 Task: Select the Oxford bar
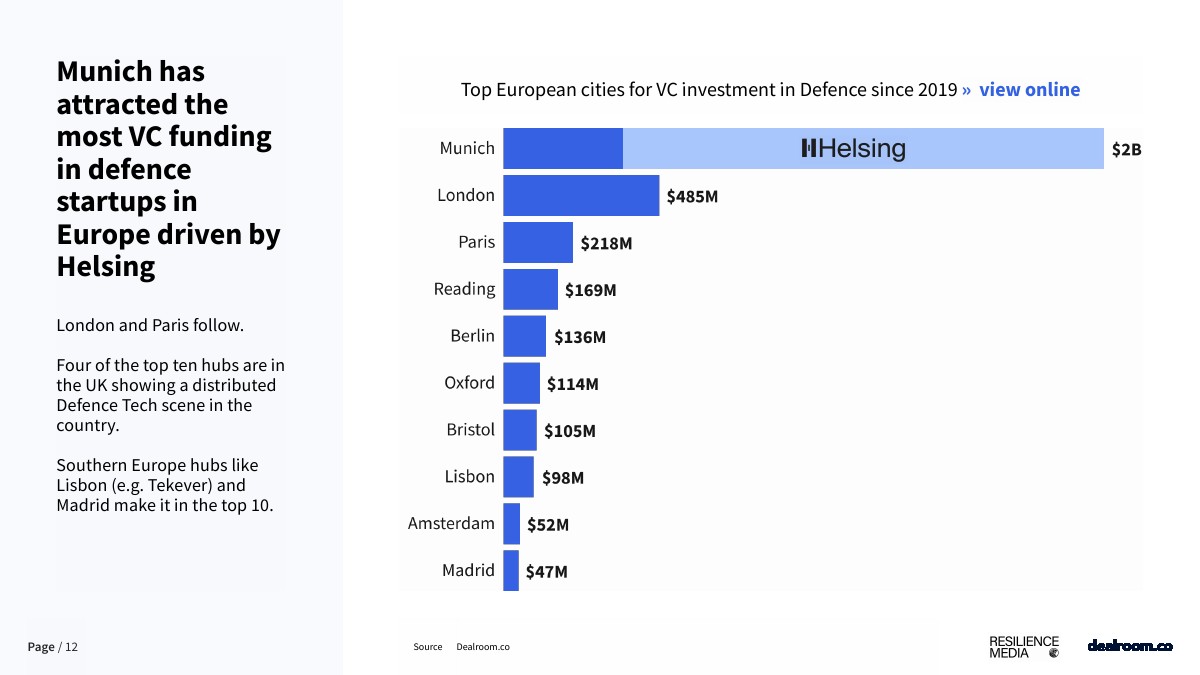[x=521, y=383]
